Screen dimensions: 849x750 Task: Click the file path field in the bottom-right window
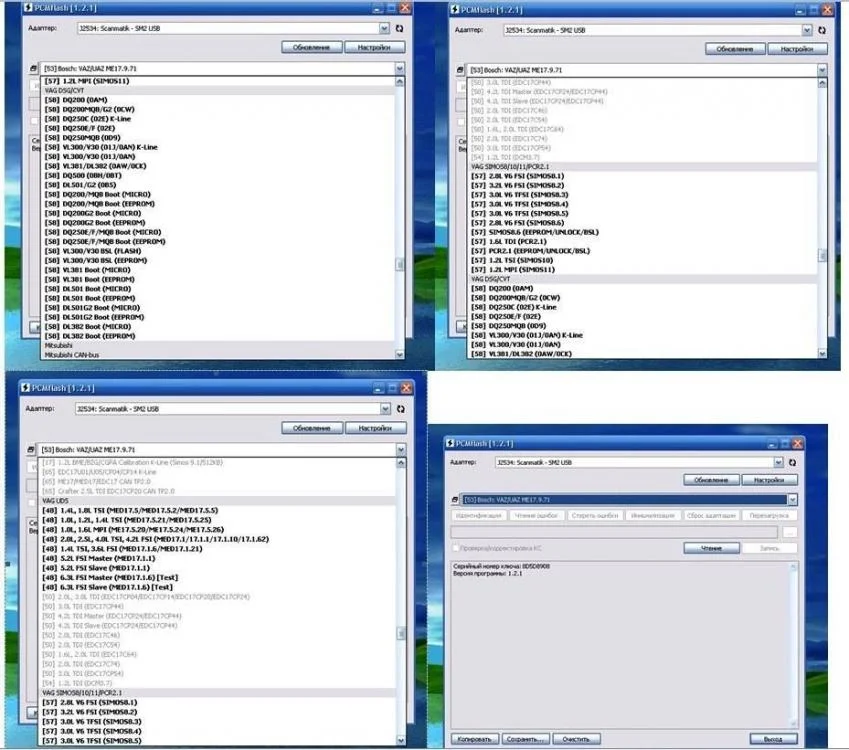[614, 532]
